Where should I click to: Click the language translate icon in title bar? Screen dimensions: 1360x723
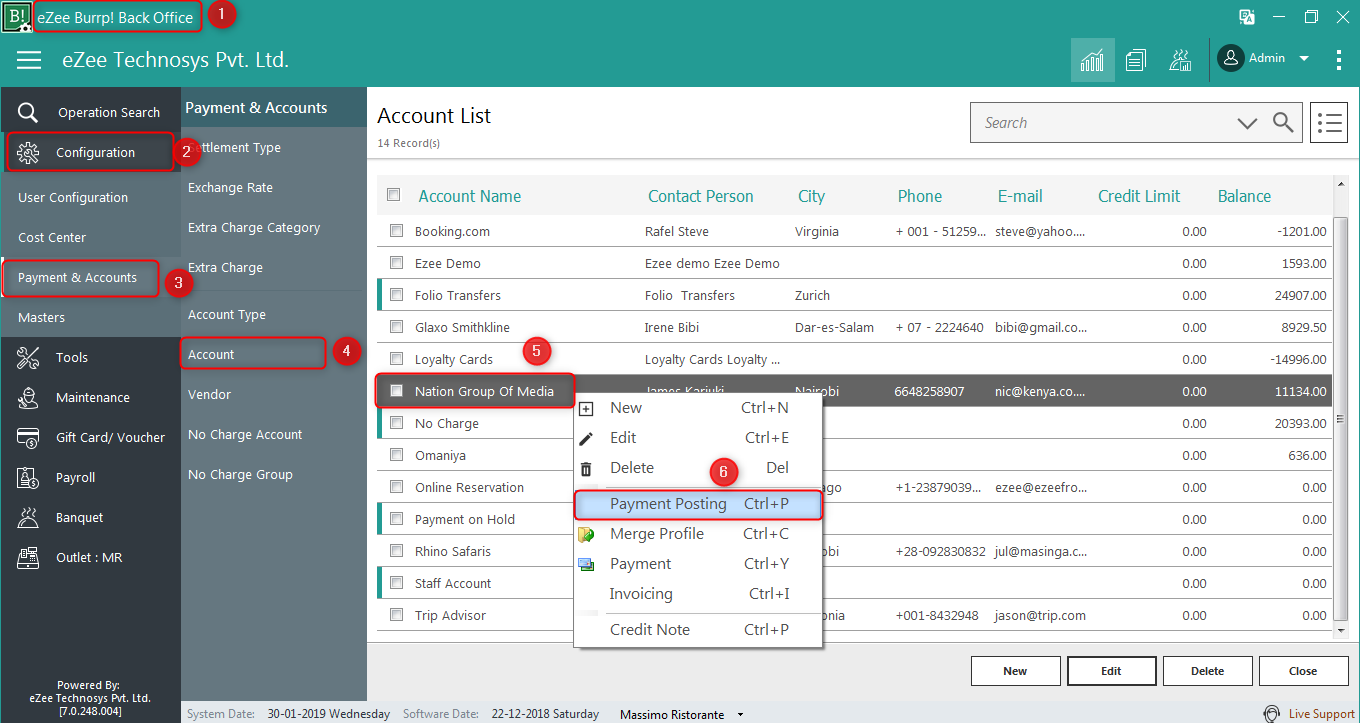1247,17
